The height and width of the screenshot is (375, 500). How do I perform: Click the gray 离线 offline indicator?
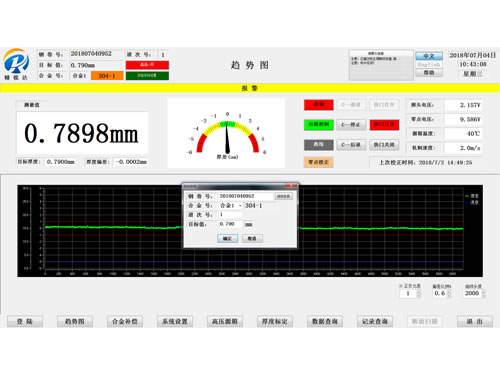pos(318,145)
